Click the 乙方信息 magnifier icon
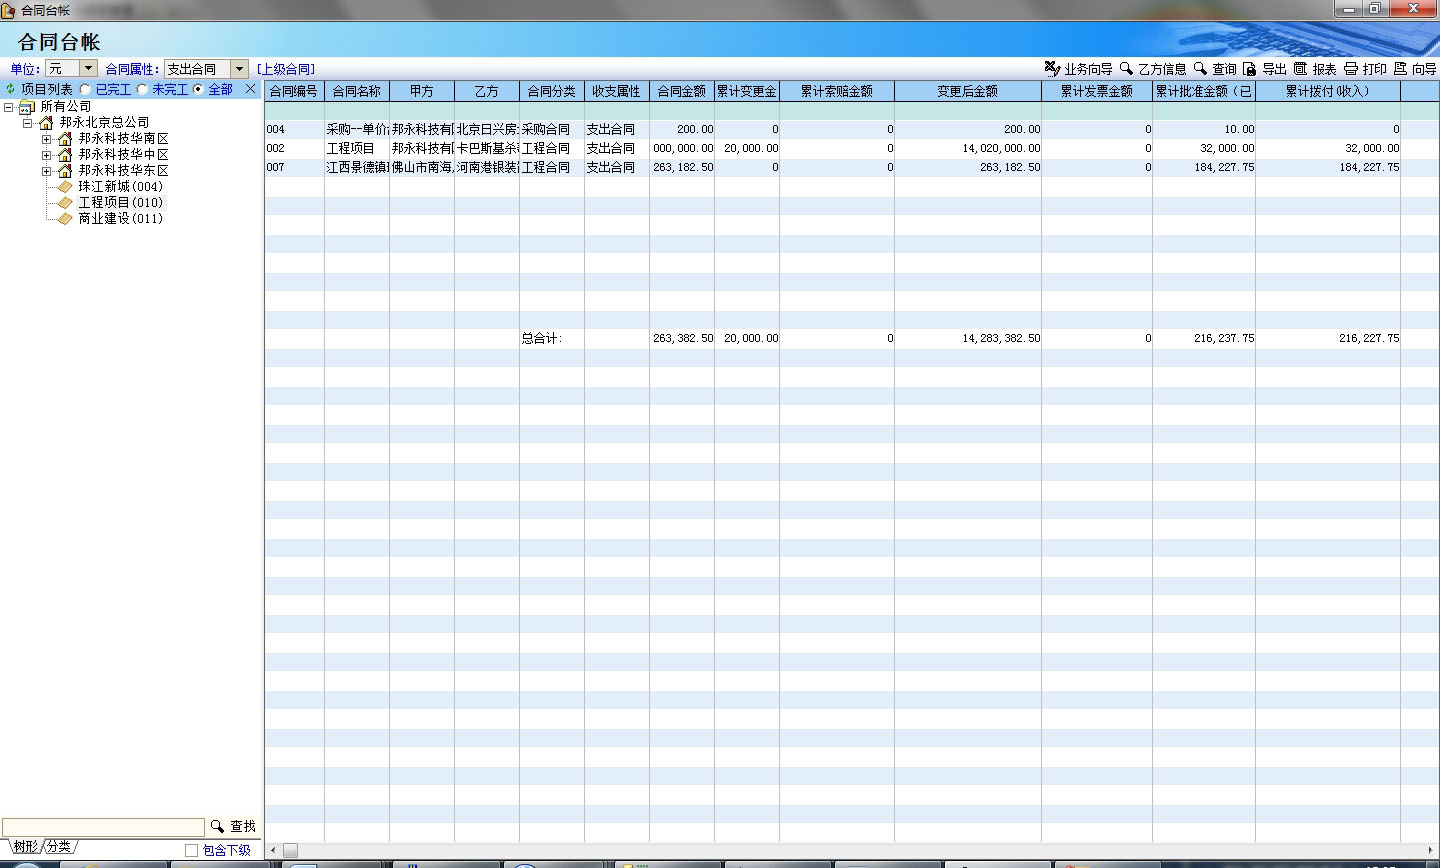 (x=1126, y=69)
